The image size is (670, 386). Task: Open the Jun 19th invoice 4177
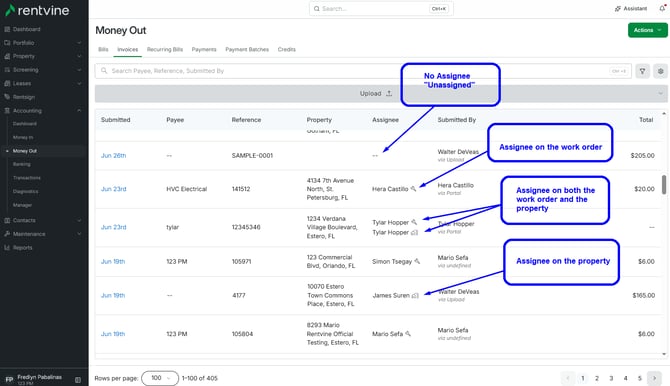pos(113,295)
